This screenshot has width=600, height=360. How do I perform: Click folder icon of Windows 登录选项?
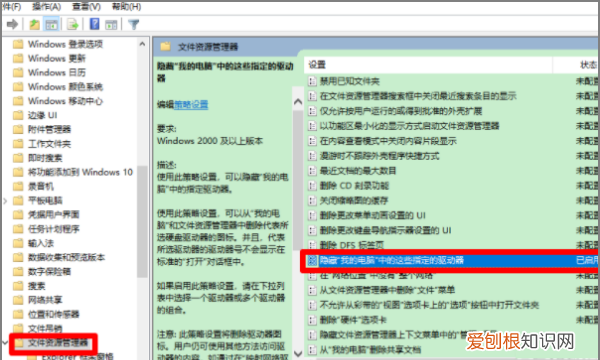(x=18, y=44)
